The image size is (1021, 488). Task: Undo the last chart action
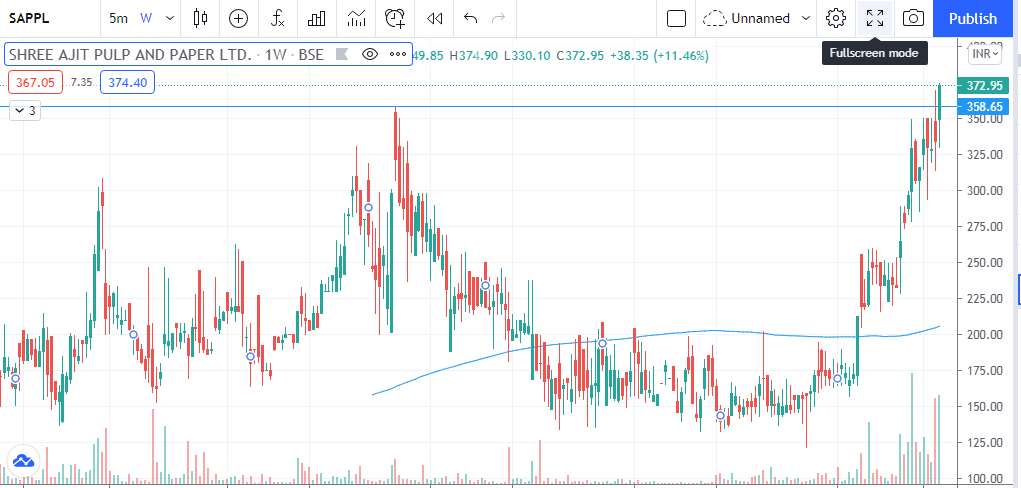[x=470, y=18]
